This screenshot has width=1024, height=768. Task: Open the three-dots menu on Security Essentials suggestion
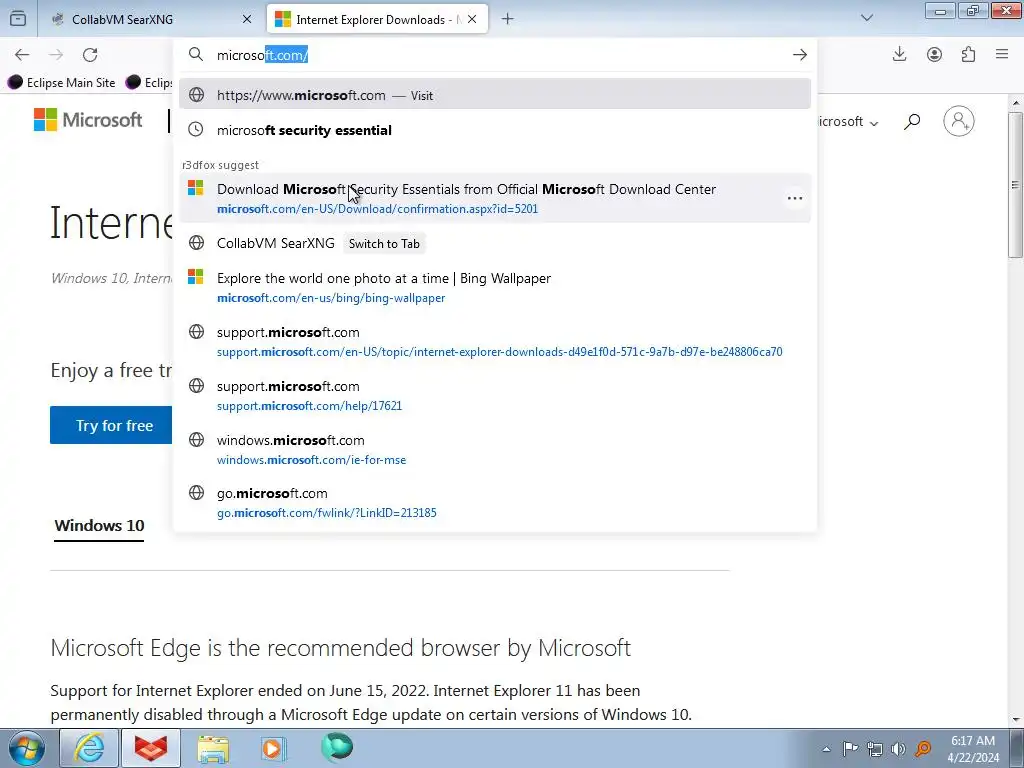point(795,198)
